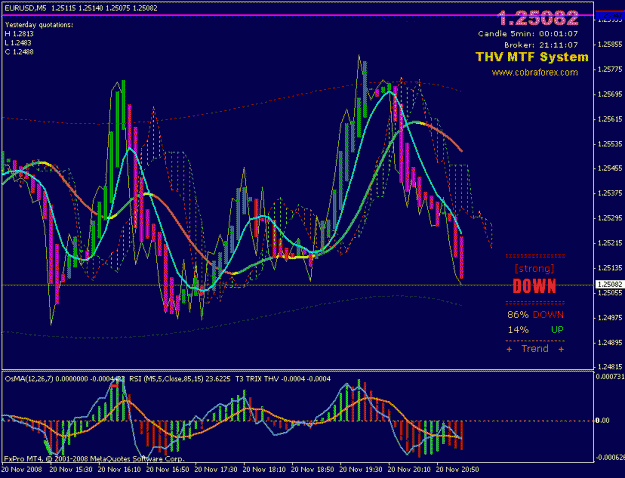This screenshot has width=625, height=478.
Task: Click the 1.24815 price-axis label
Action: coord(610,367)
